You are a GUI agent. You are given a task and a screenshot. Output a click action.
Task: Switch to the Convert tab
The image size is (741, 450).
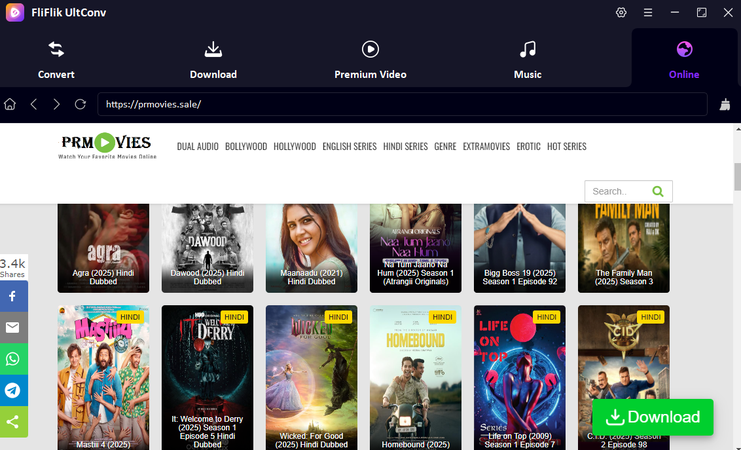[x=56, y=60]
